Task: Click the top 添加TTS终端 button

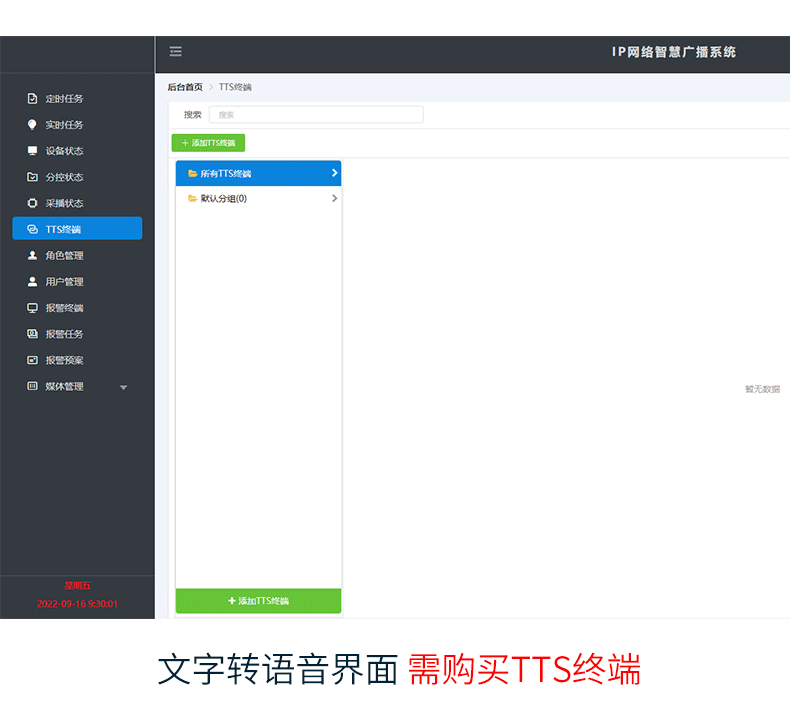Action: [208, 143]
